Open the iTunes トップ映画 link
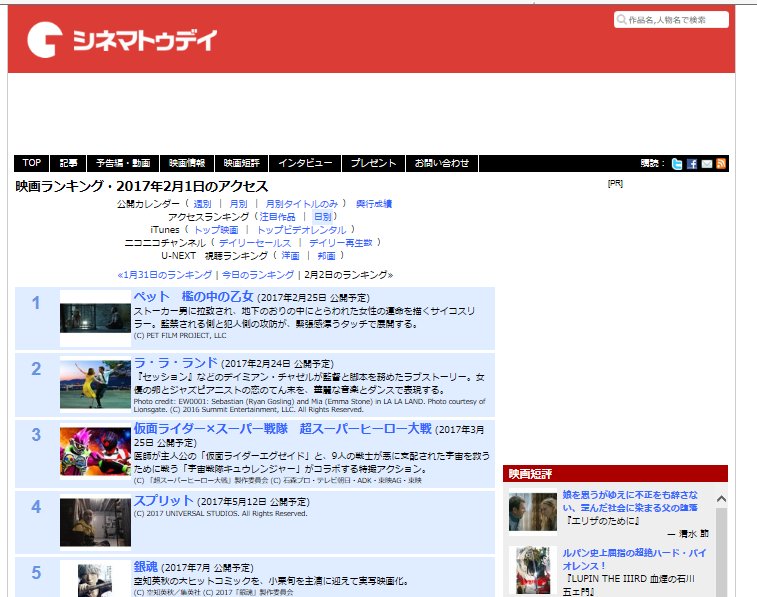This screenshot has width=757, height=597. (216, 230)
